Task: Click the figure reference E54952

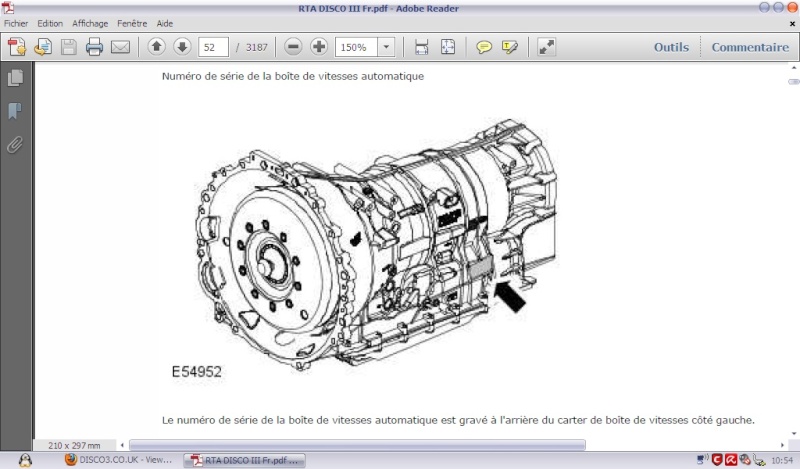Action: pyautogui.click(x=196, y=372)
